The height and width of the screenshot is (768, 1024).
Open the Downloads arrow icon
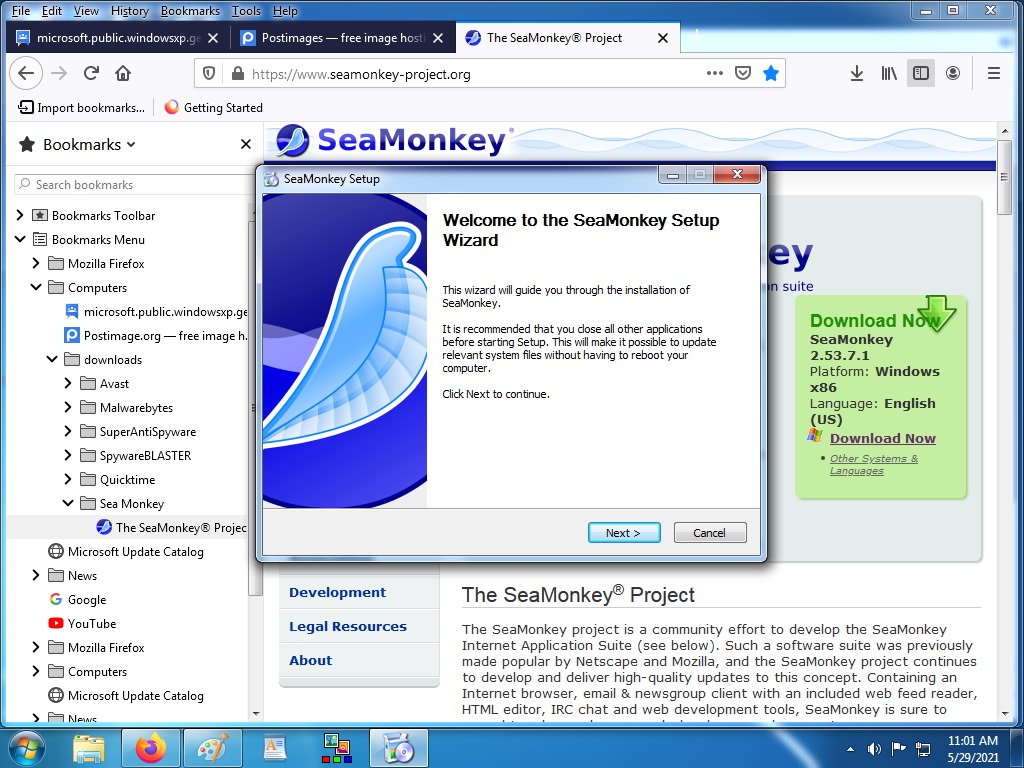point(857,73)
